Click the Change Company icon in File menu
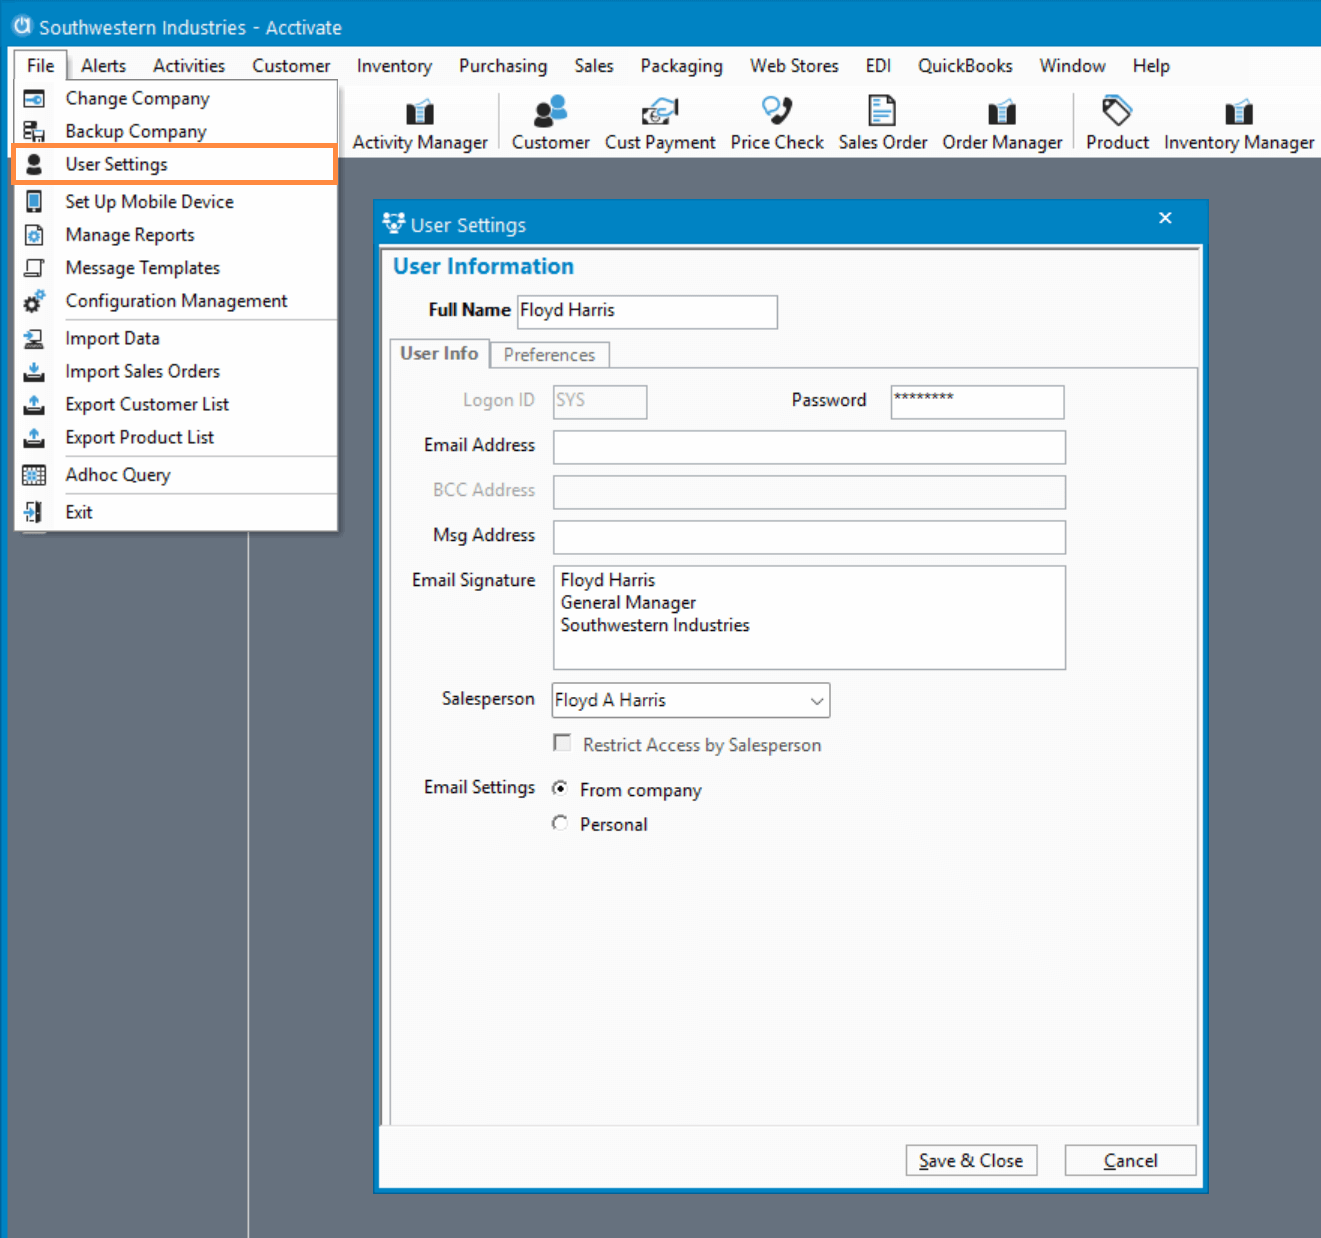 [x=34, y=99]
